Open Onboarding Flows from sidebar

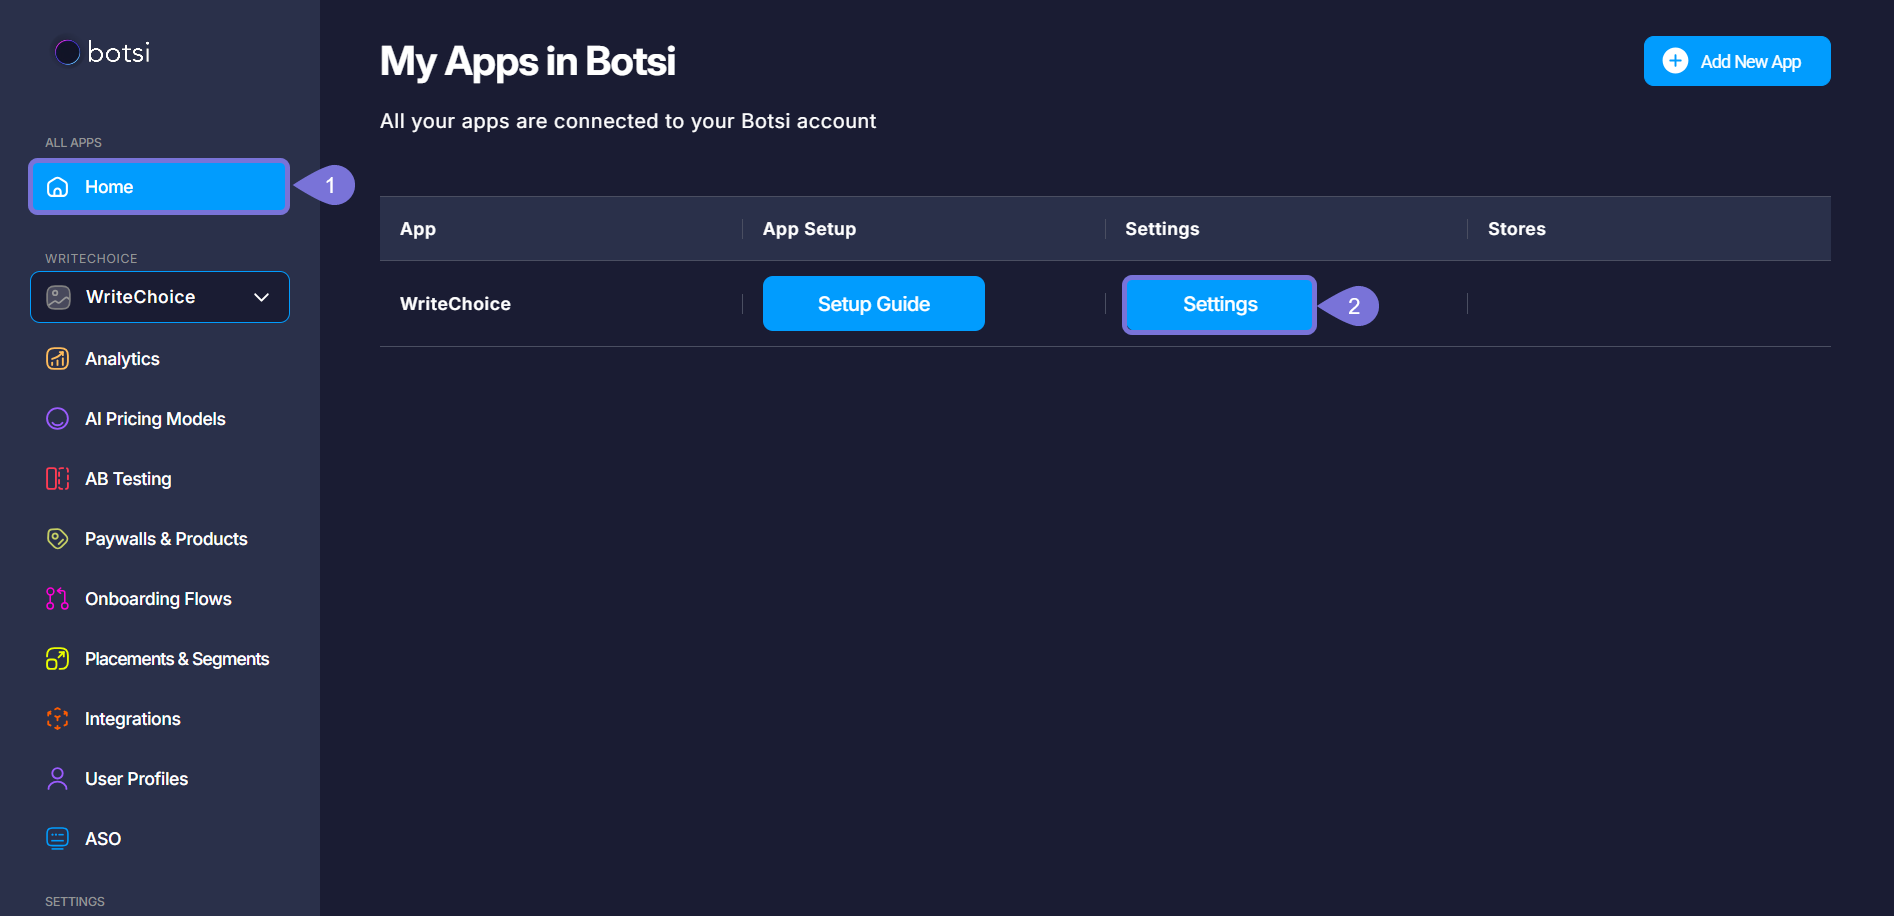(158, 598)
